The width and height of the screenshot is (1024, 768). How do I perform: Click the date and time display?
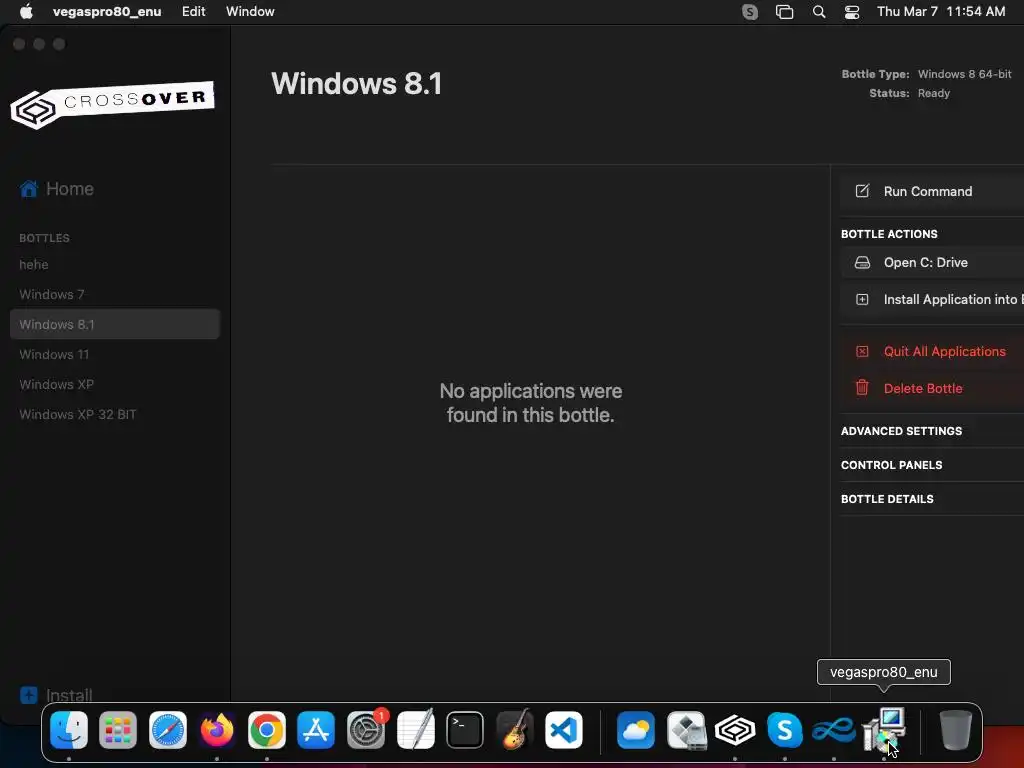(941, 12)
